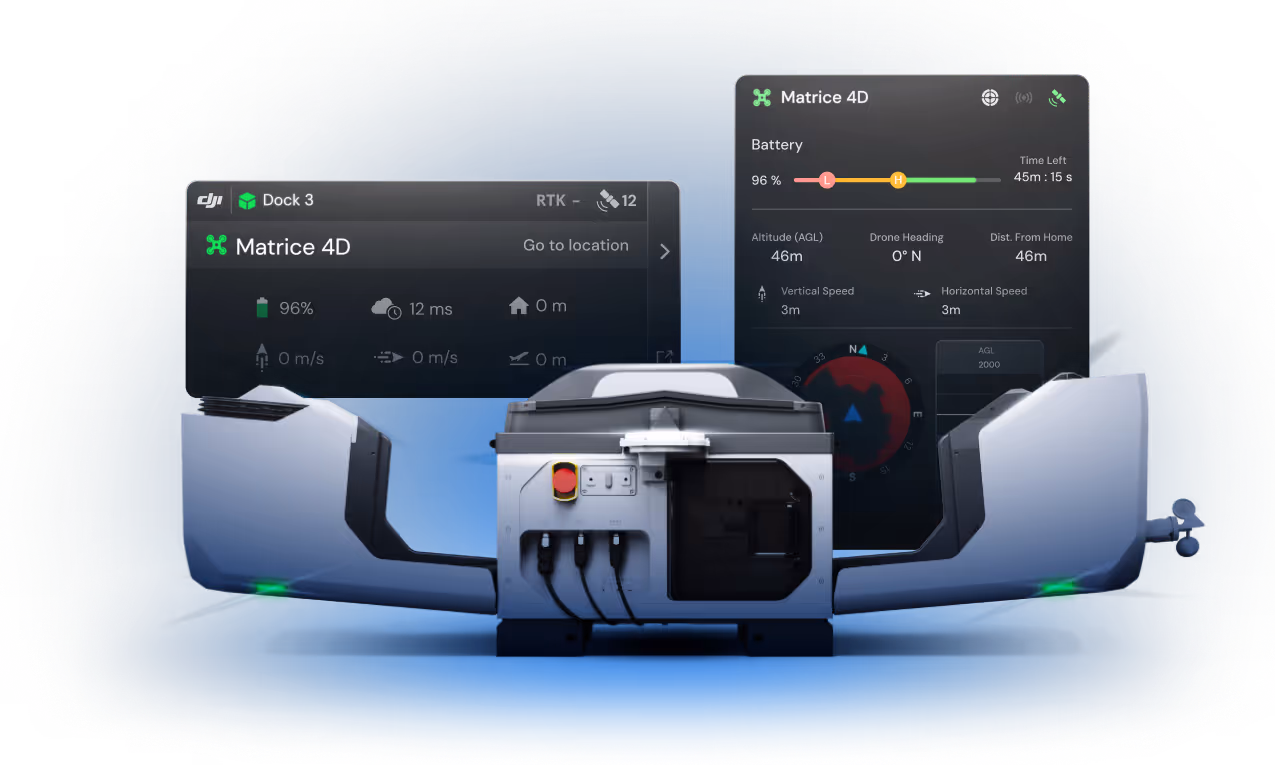This screenshot has width=1275, height=765.
Task: Click the blue drone arrow in the compass
Action: [x=852, y=413]
